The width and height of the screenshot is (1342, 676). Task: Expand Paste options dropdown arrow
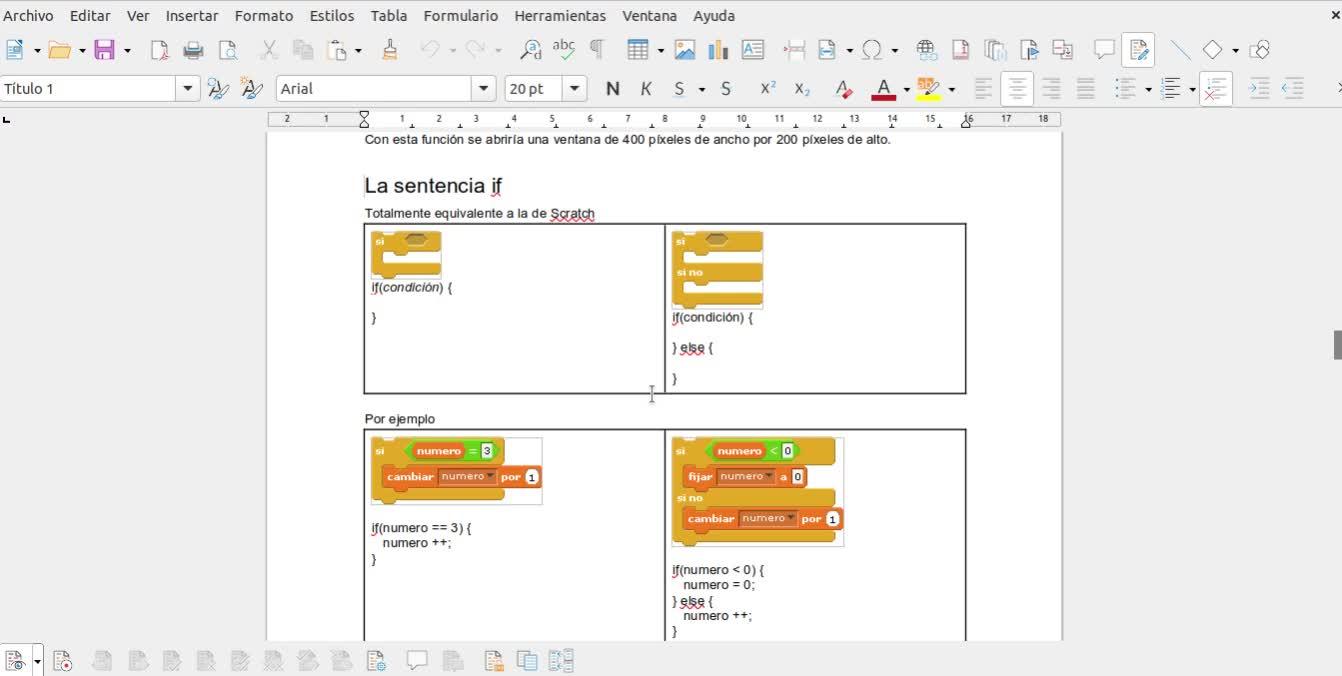(x=358, y=50)
